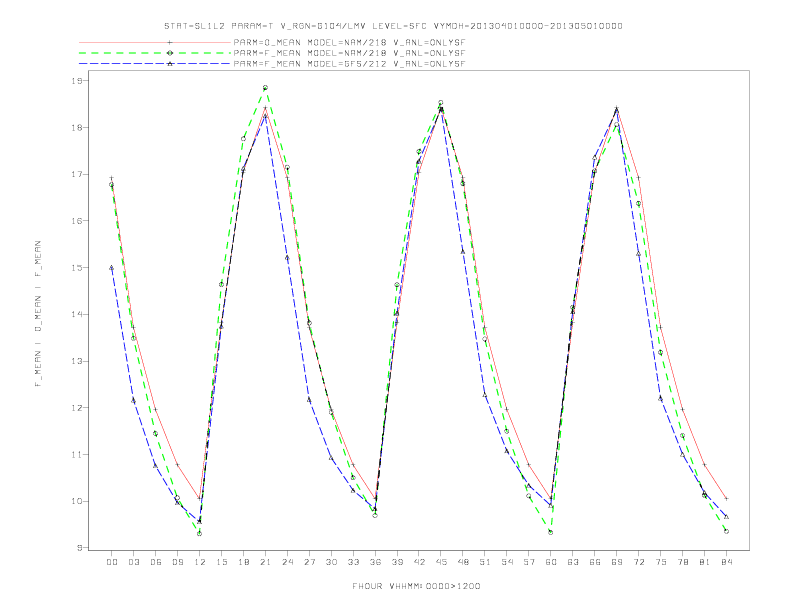
Task: Click the green circle marker in the legend
Action: tap(170, 53)
